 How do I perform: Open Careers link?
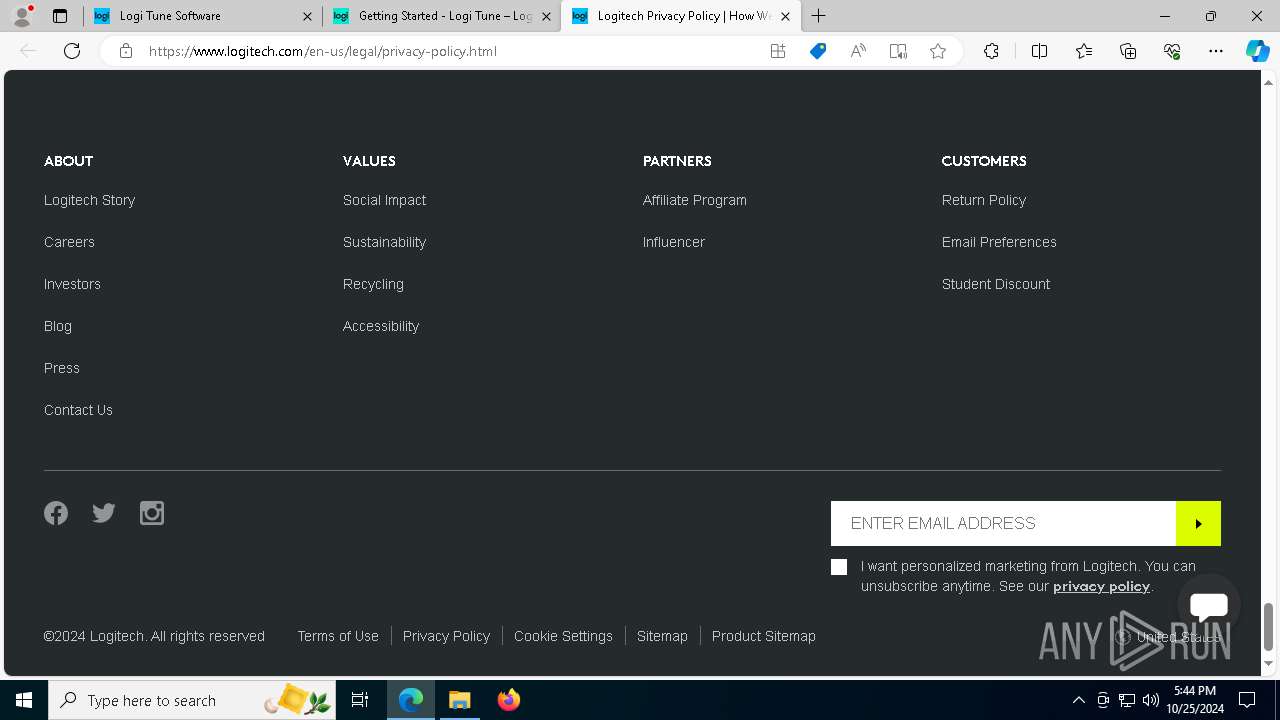(69, 242)
